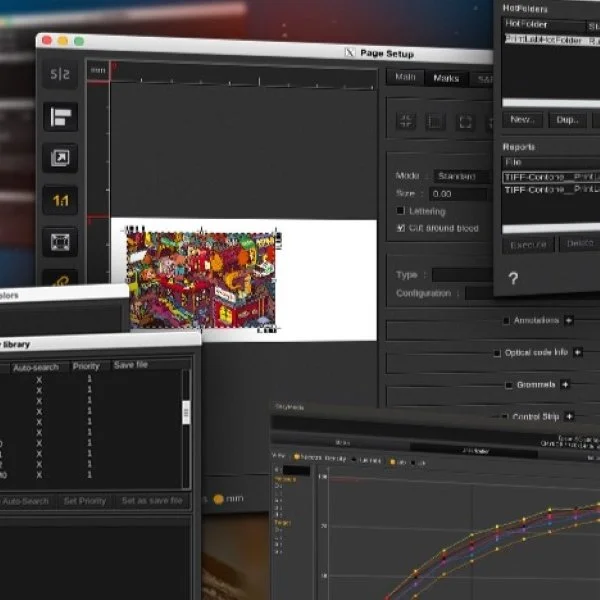Select the grid marks icon in Marks tab
The image size is (600, 600).
[435, 122]
